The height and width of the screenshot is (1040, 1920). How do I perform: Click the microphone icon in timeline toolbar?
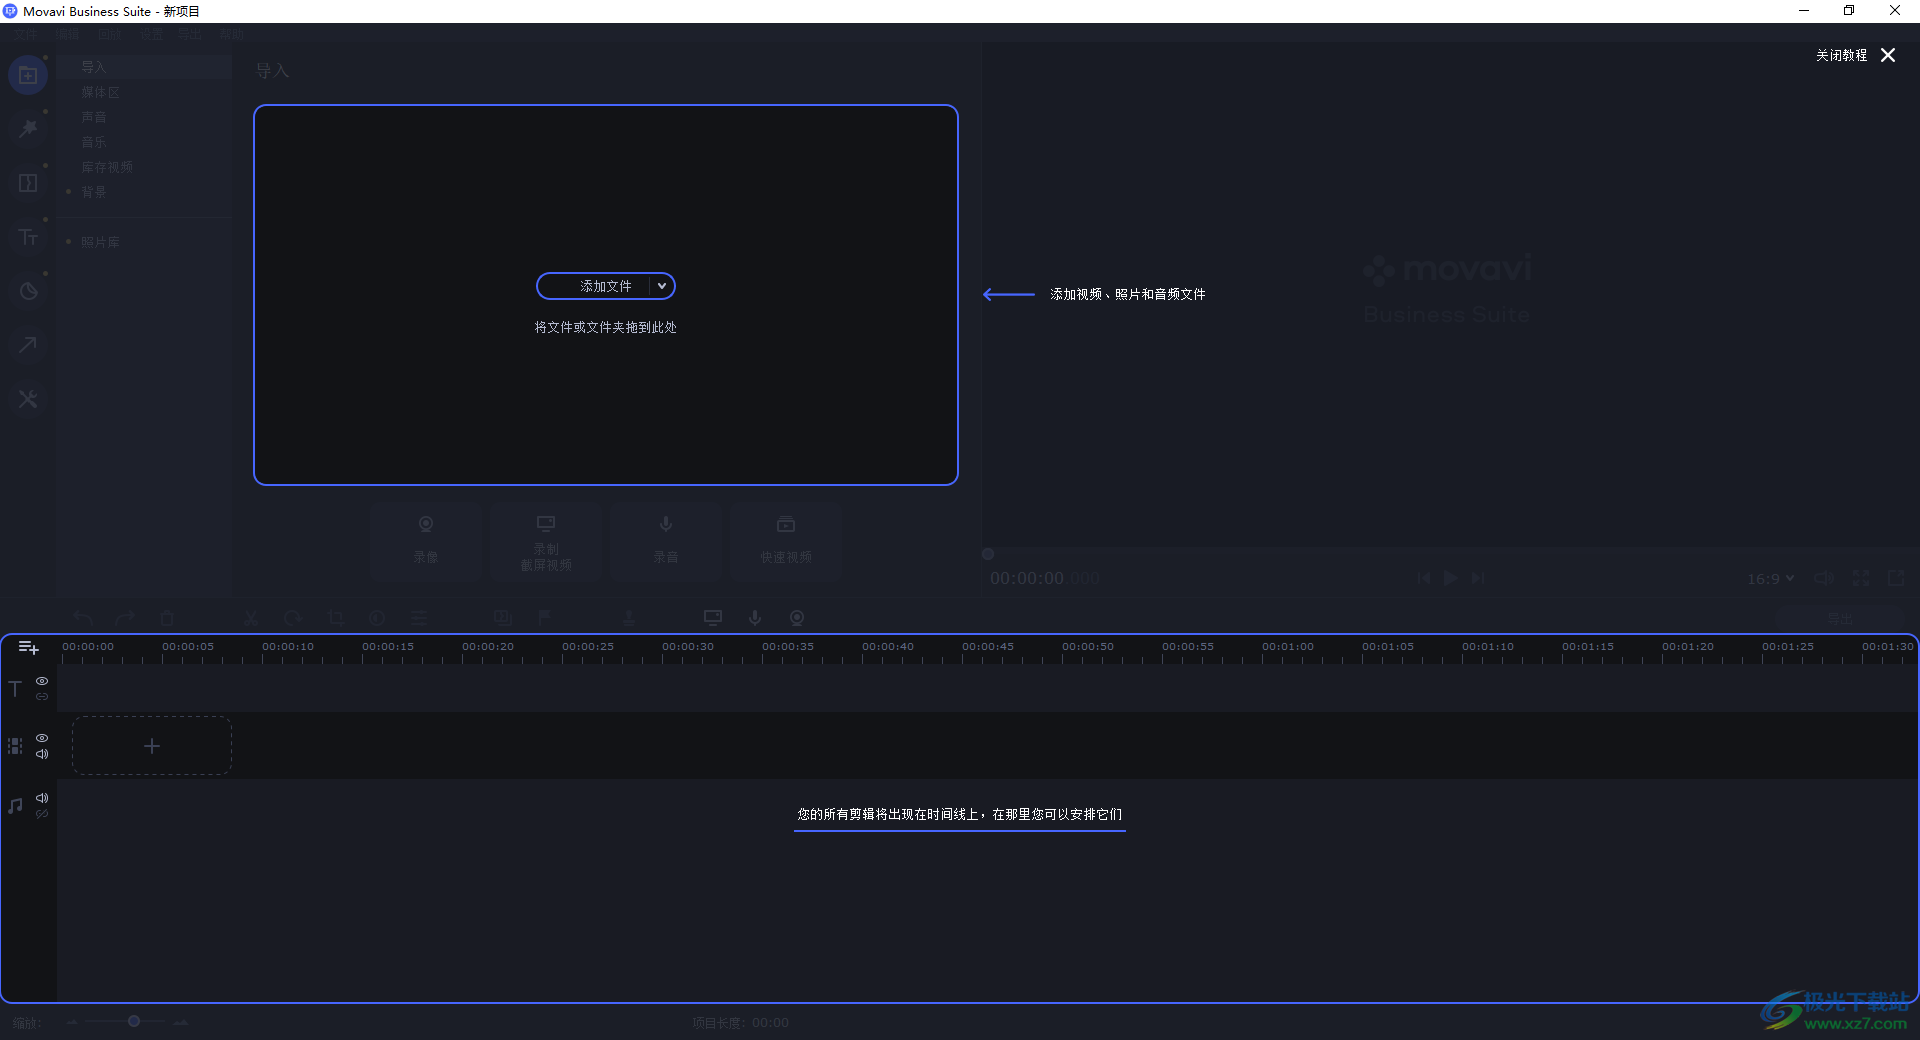pyautogui.click(x=755, y=618)
